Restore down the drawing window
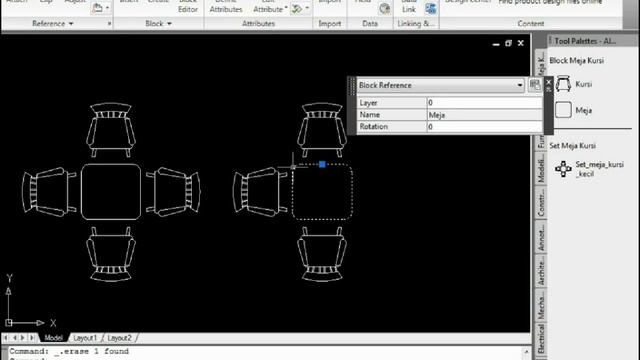640x360 pixels. (508, 43)
